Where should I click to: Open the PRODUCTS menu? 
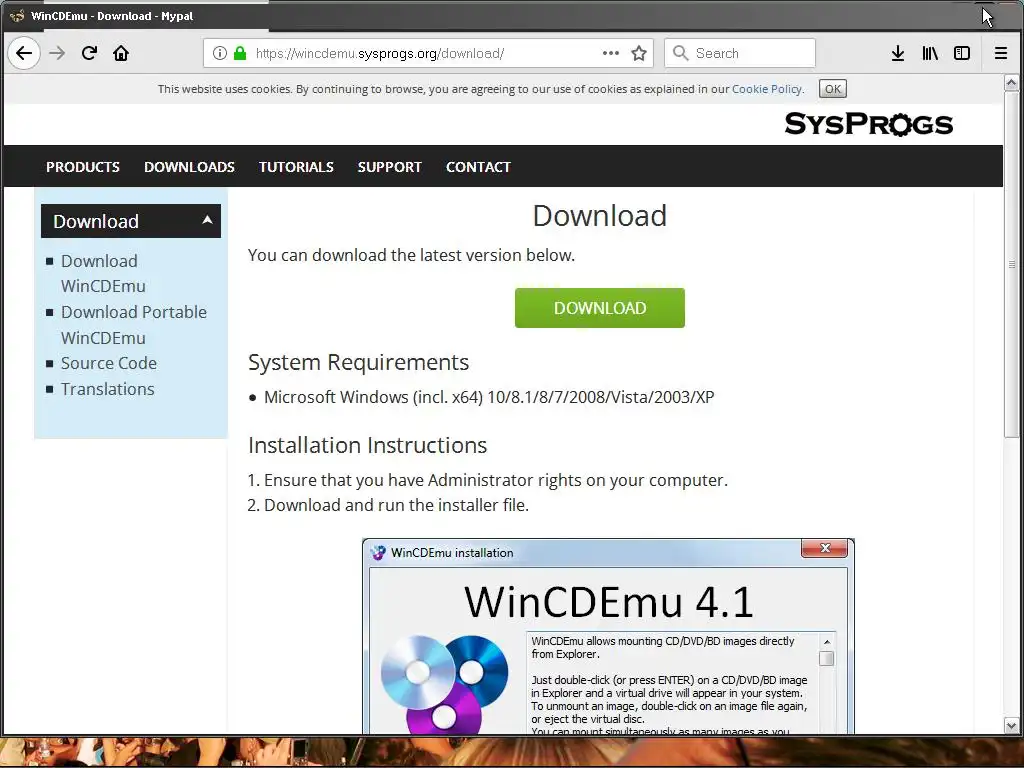(x=83, y=167)
